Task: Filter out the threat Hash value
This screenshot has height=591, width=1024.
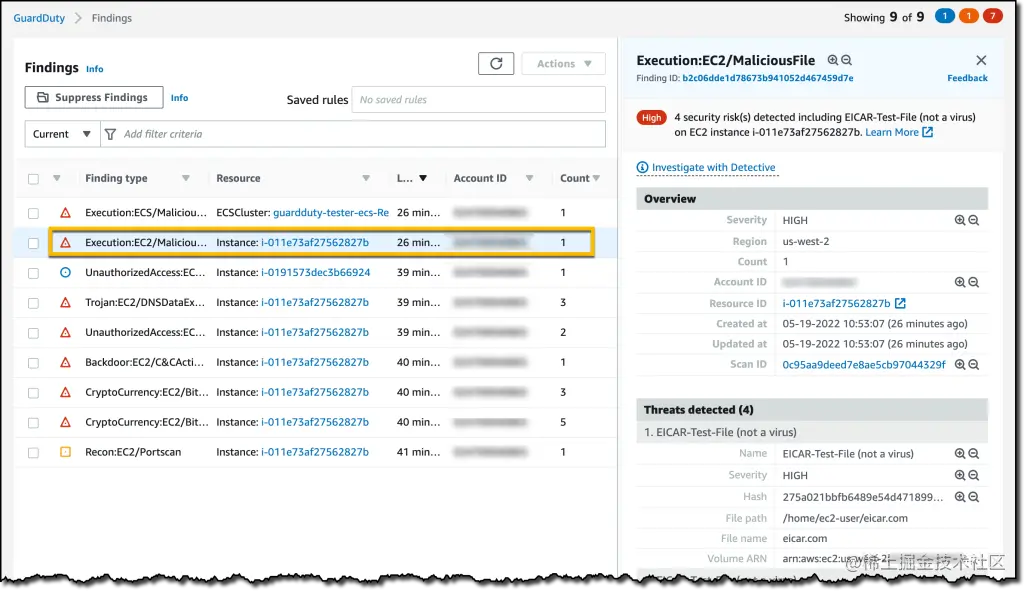Action: tap(974, 497)
